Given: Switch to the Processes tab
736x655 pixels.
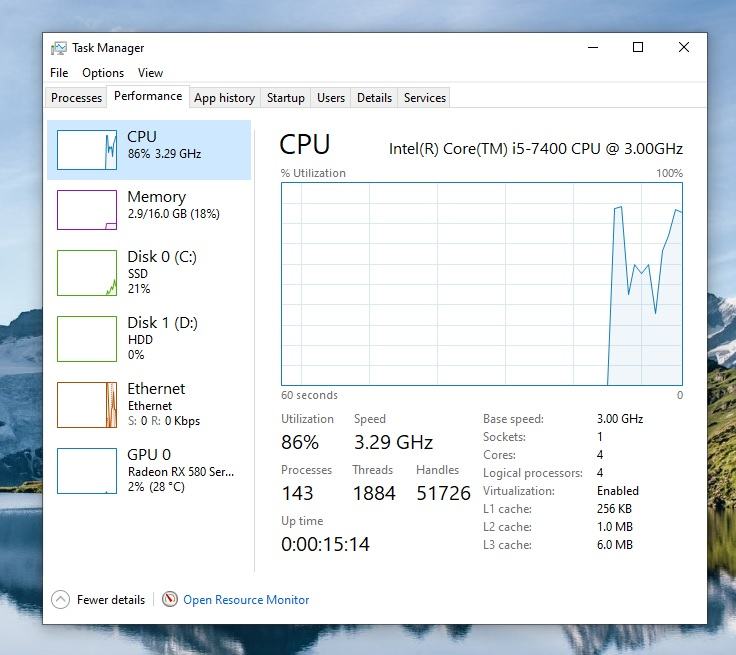Looking at the screenshot, I should (77, 98).
